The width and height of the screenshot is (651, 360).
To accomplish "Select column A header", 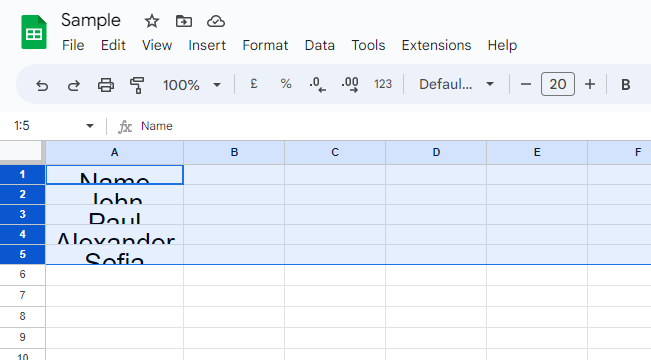I will click(115, 152).
